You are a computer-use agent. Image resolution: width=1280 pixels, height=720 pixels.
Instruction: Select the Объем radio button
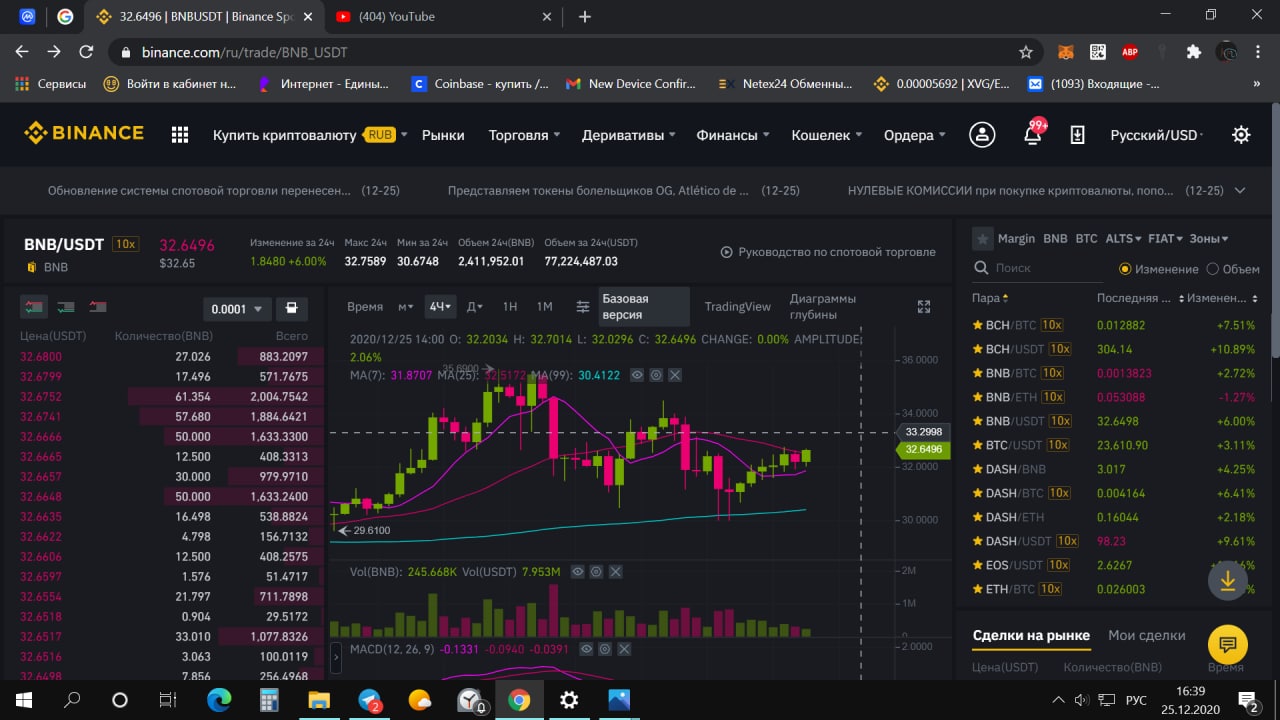click(1213, 269)
